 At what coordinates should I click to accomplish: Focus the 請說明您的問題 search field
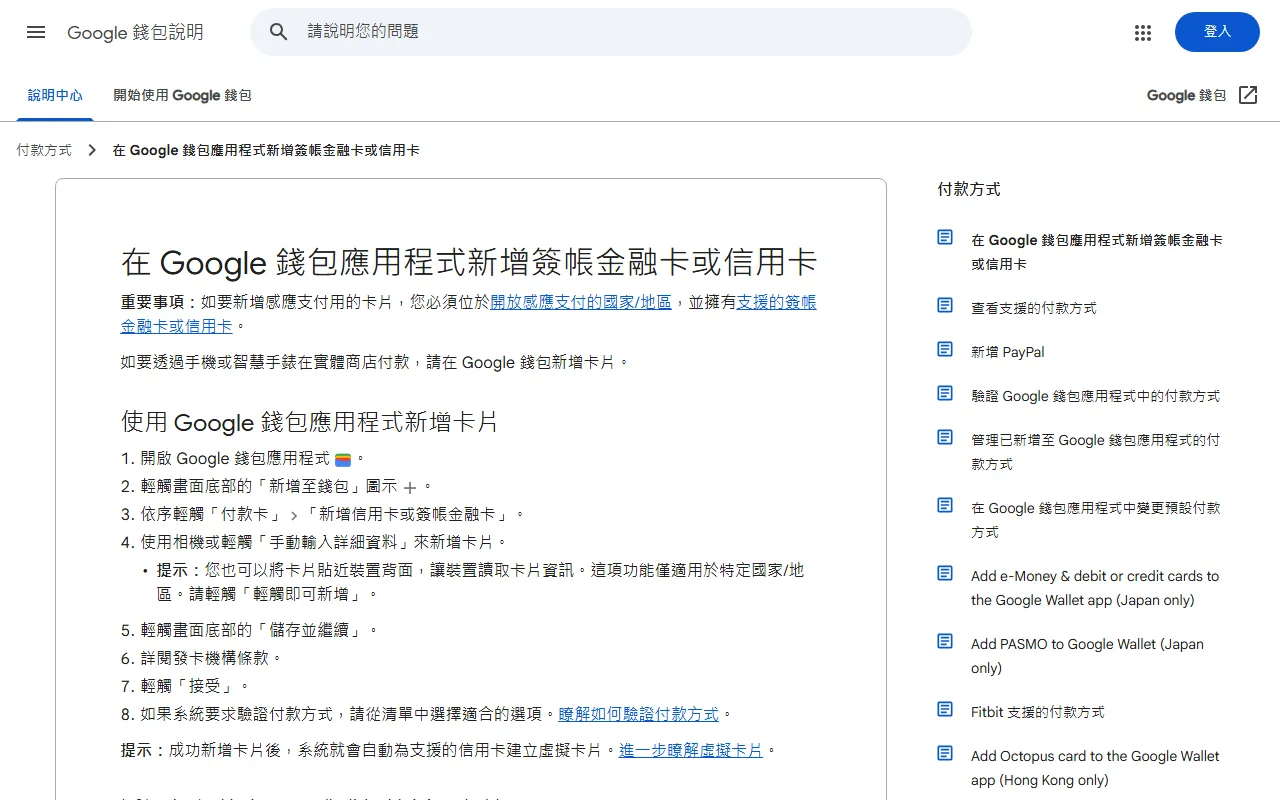(610, 32)
